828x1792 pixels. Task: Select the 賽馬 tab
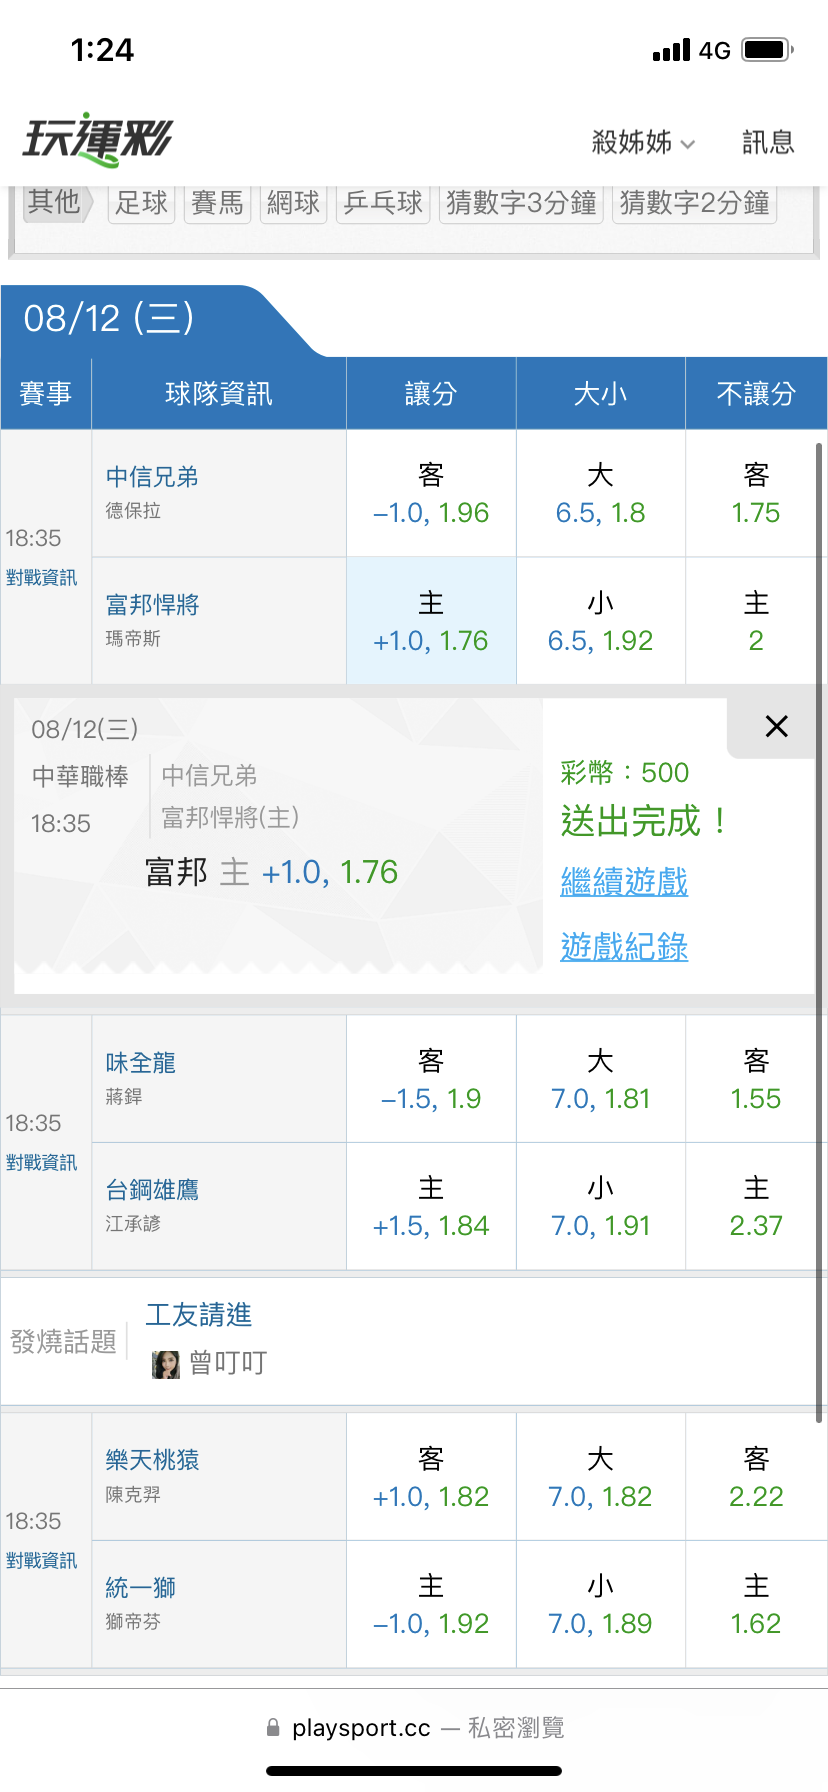(217, 203)
